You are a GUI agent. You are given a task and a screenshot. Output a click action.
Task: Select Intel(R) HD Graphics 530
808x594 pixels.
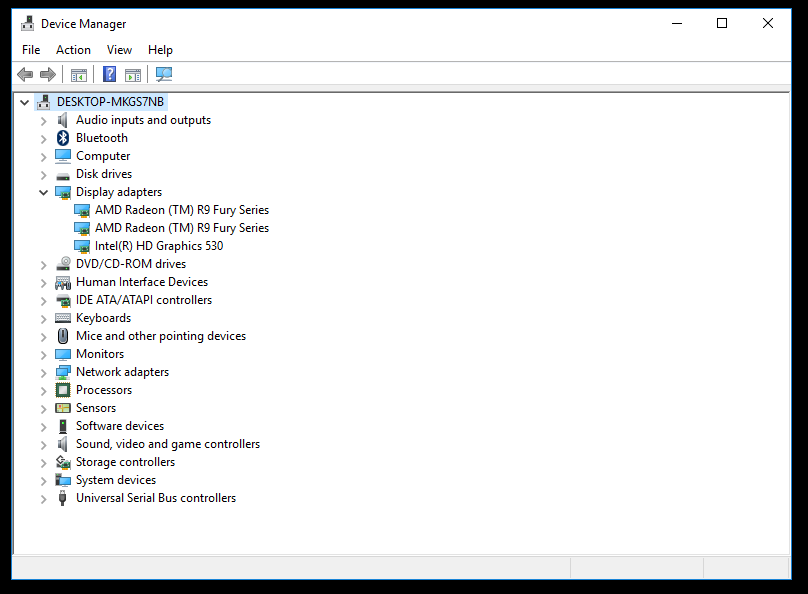pos(159,246)
